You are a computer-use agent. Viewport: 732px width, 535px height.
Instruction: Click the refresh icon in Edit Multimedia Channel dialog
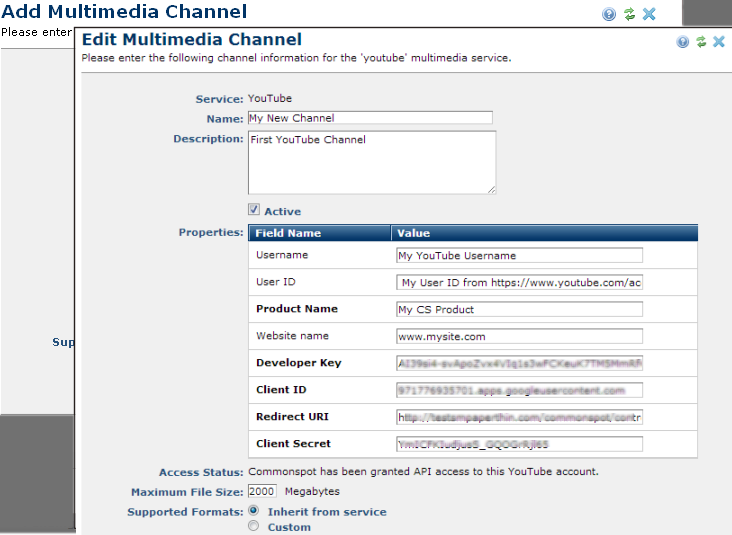tap(701, 42)
